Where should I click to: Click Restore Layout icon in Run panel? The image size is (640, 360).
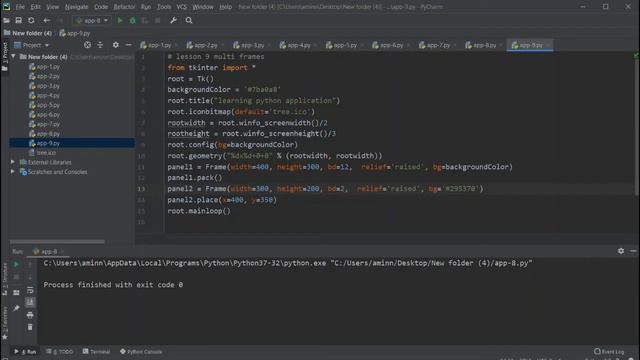16,293
